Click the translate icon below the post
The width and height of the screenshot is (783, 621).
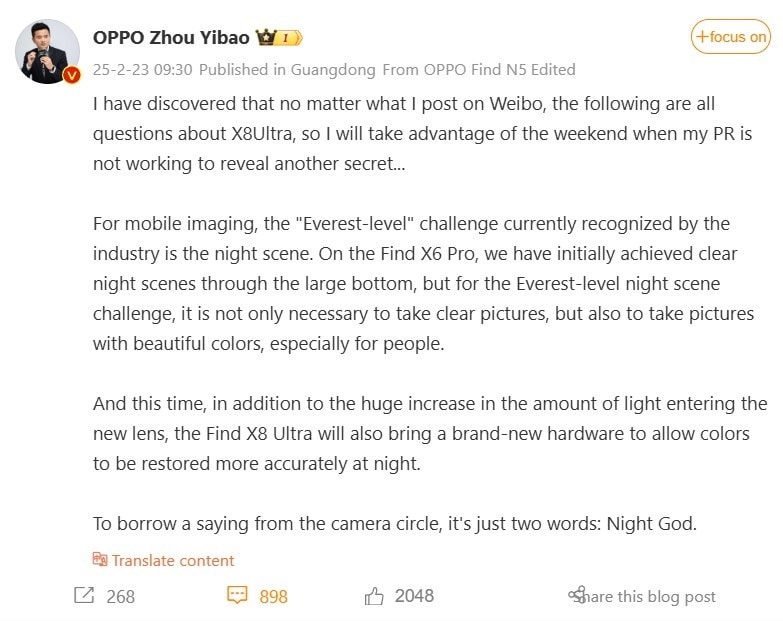pos(100,560)
